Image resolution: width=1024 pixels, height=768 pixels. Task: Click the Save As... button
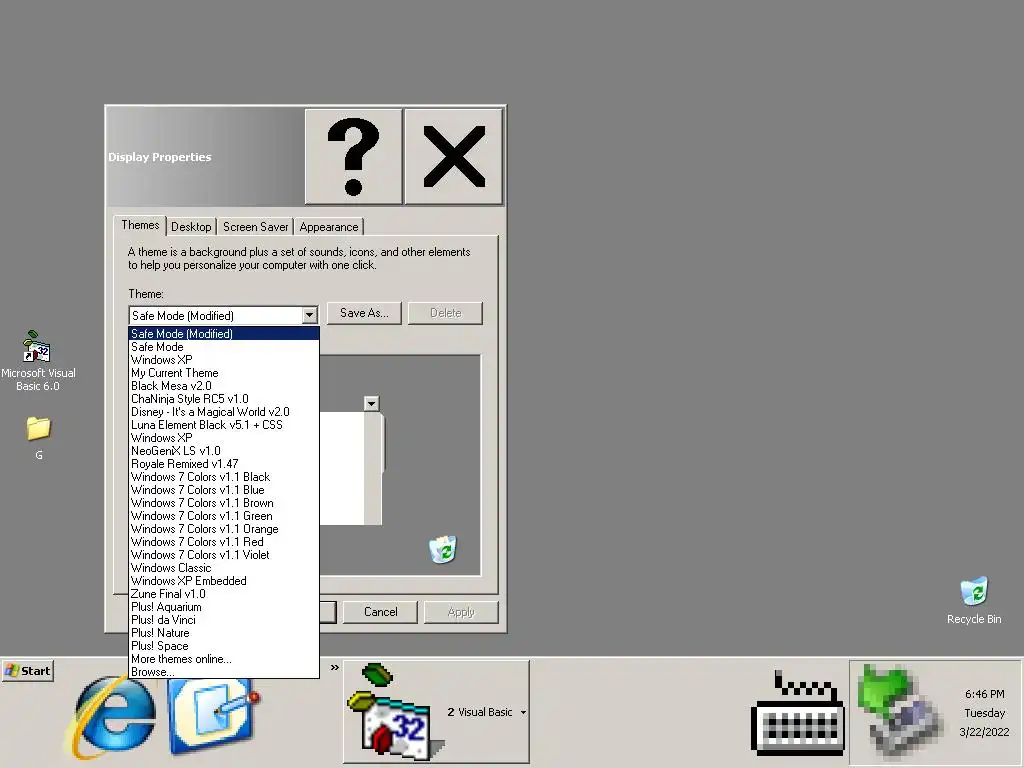pos(364,313)
